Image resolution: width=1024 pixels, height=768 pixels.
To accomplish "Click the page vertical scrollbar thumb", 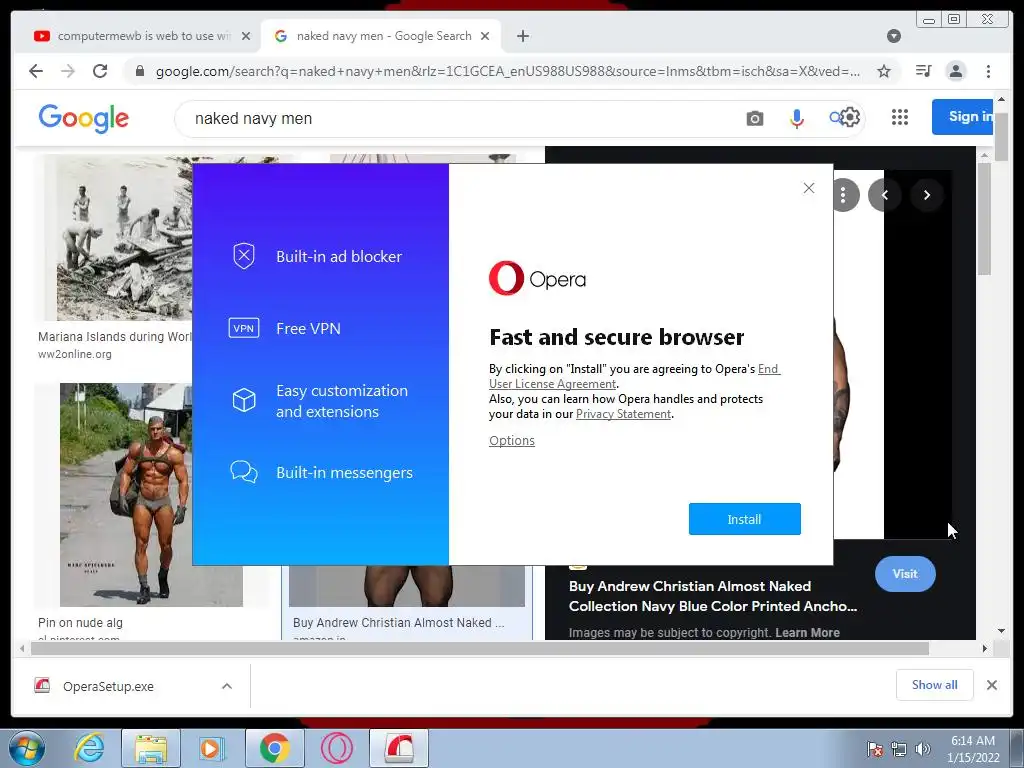I will pyautogui.click(x=1000, y=136).
